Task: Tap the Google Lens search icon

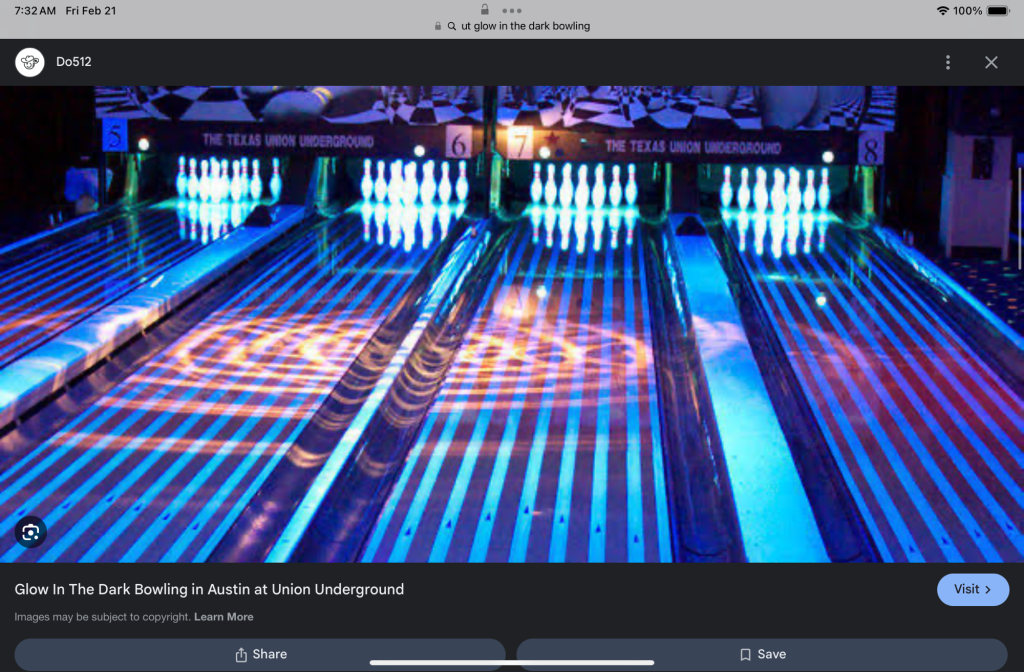Action: click(x=30, y=532)
